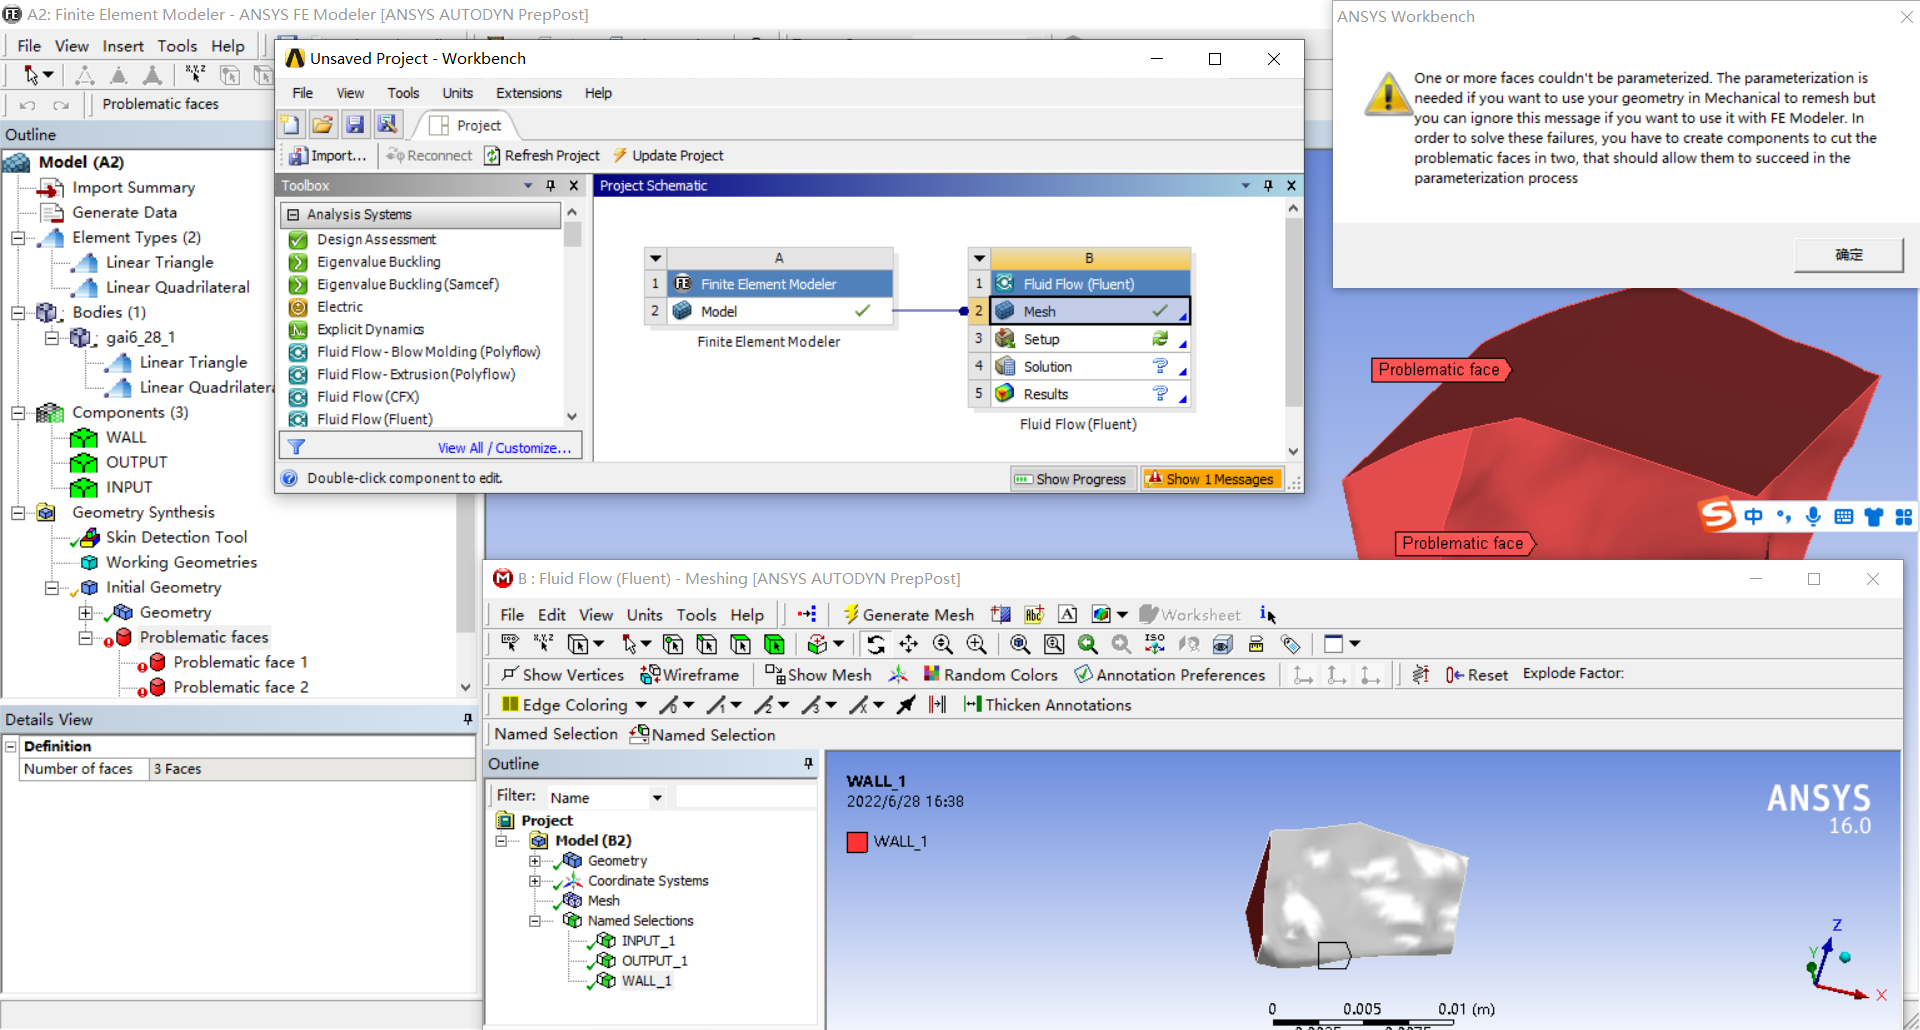Click Refresh Project in Workbench
The image size is (1920, 1030).
point(542,156)
